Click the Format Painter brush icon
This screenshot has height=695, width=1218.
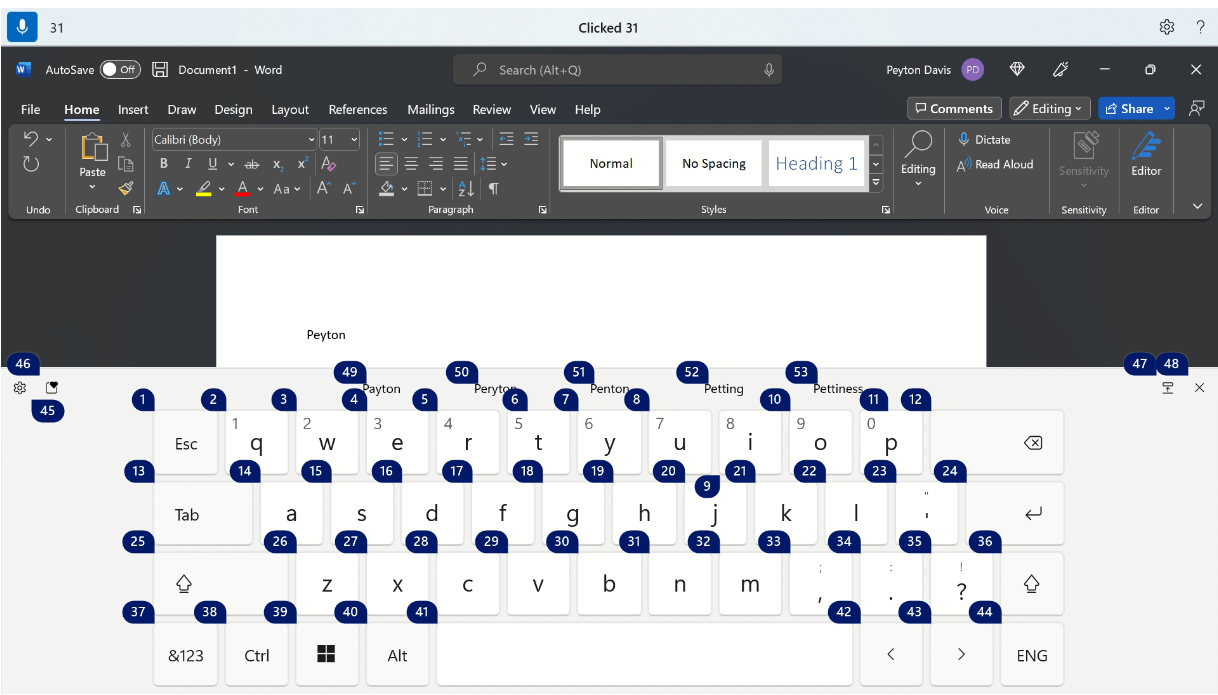click(x=126, y=188)
